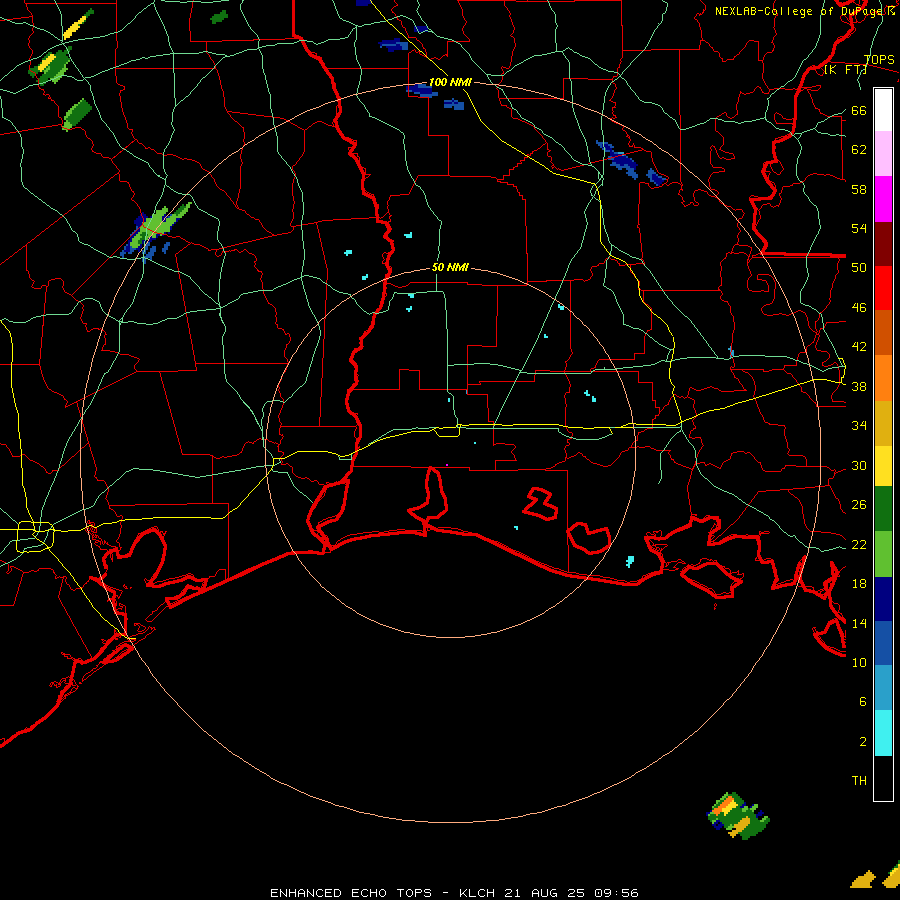Click the green echo cluster on the 100 NMI ring
This screenshot has height=900, width=900.
click(157, 230)
